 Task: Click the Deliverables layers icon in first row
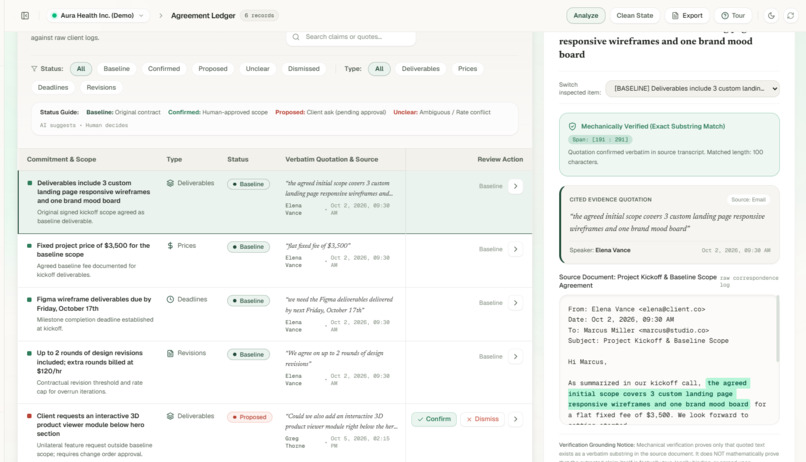tap(170, 183)
